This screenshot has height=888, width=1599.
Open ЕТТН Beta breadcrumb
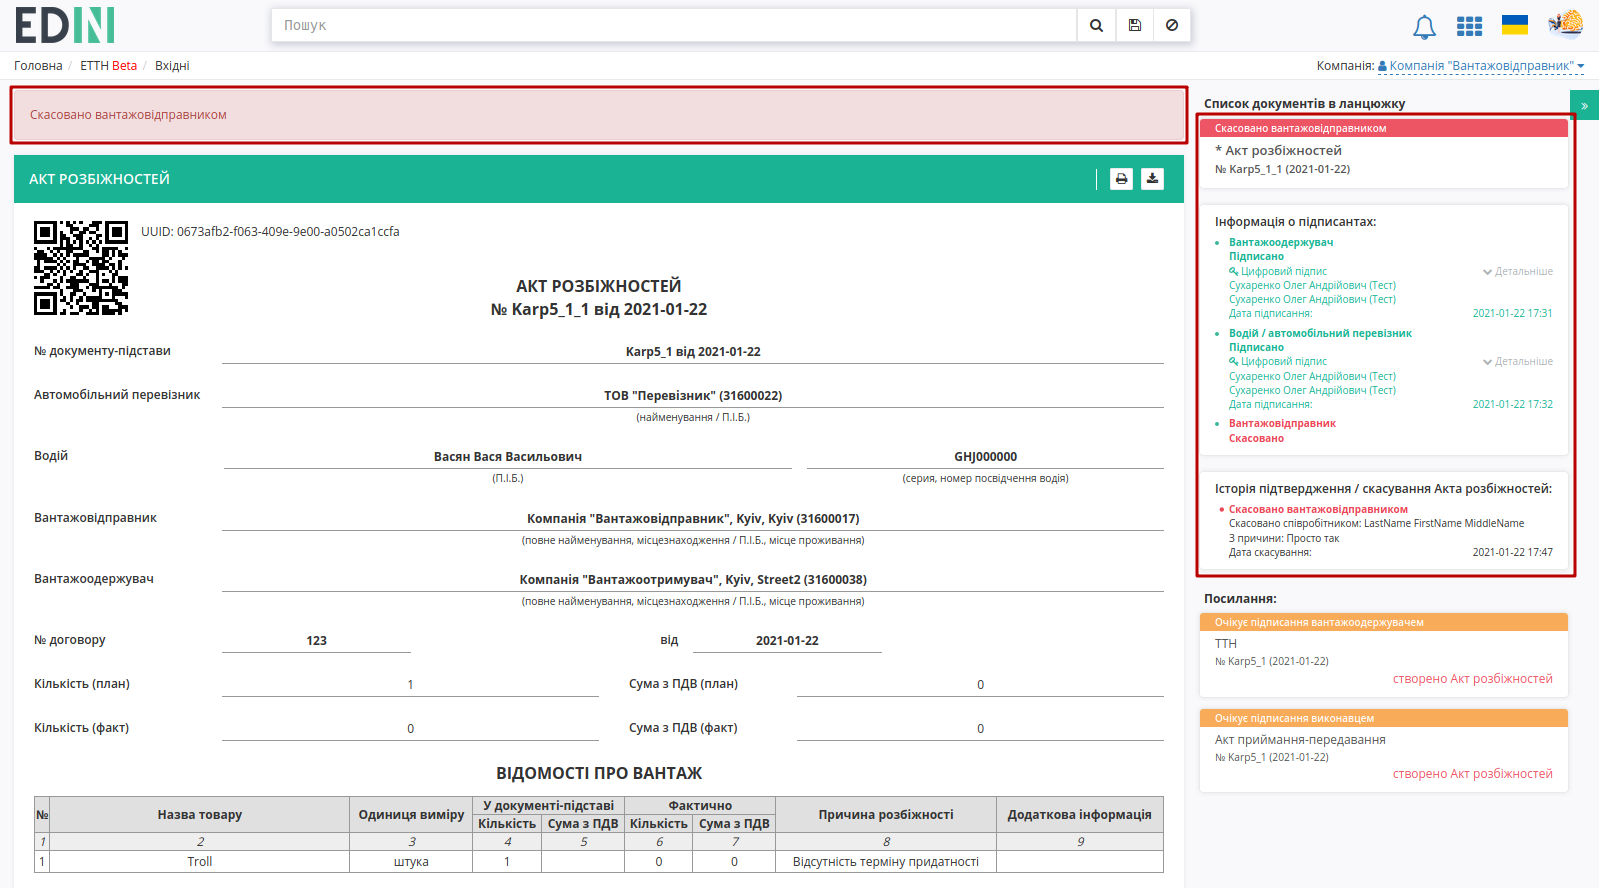tap(108, 66)
